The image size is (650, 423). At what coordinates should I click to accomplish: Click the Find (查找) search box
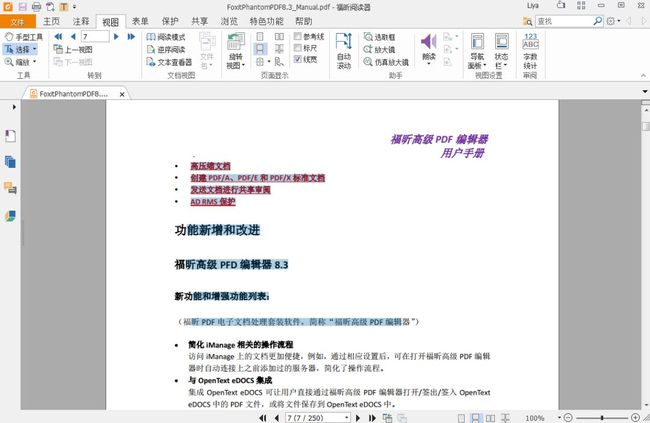[564, 21]
